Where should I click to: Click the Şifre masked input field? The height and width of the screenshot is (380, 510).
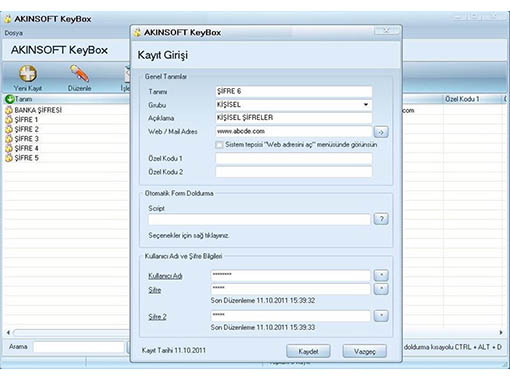[290, 289]
